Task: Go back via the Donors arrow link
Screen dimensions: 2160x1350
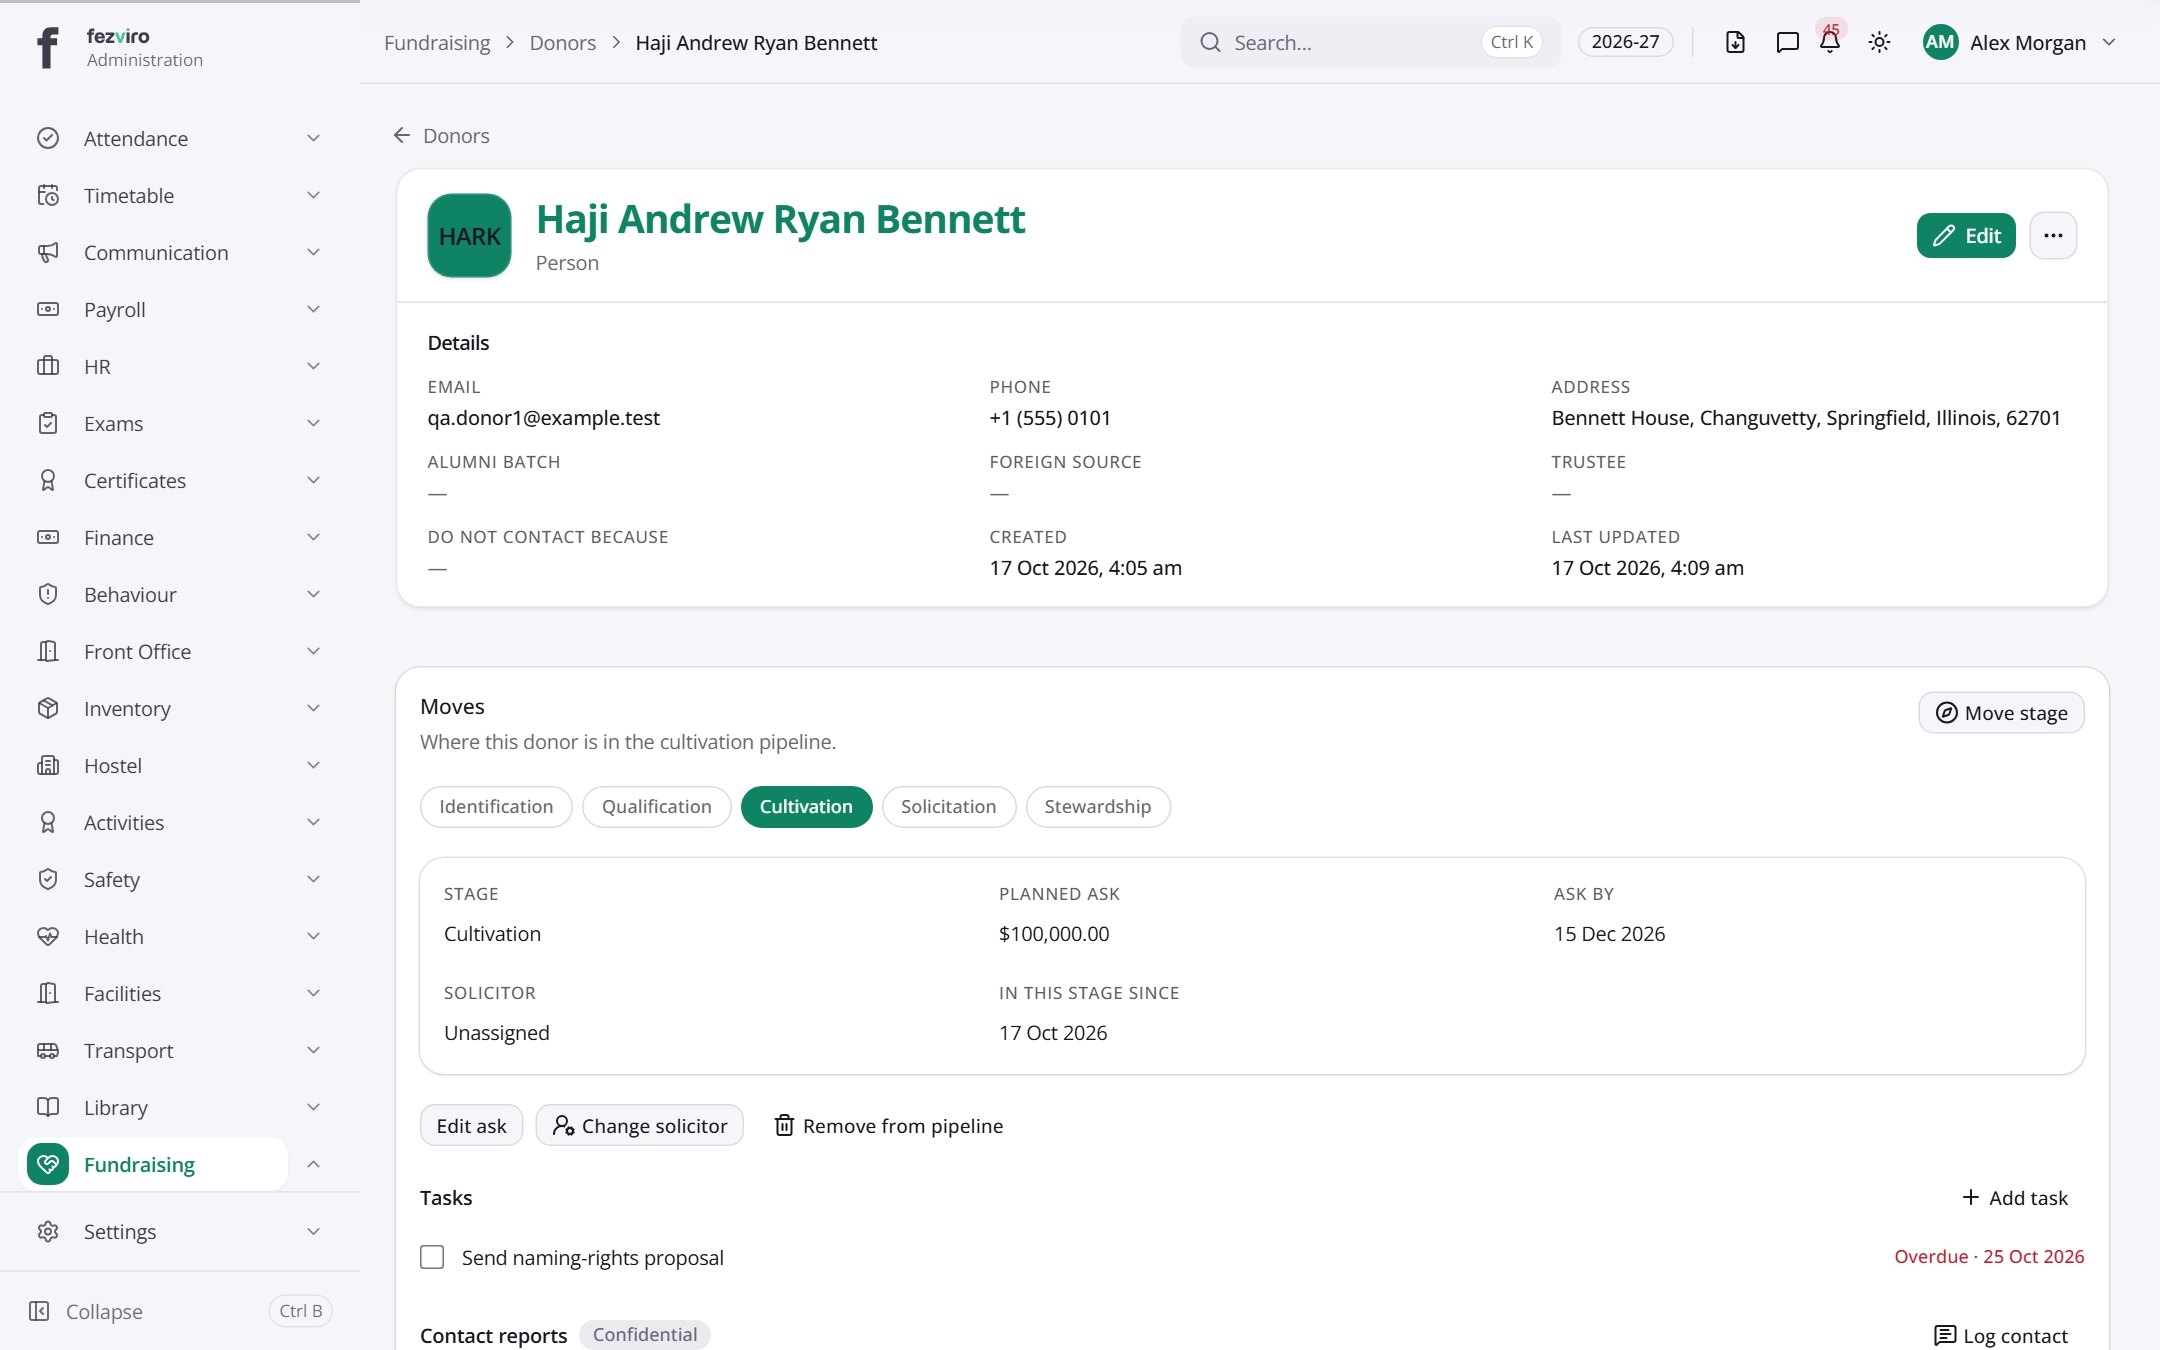Action: pyautogui.click(x=441, y=135)
